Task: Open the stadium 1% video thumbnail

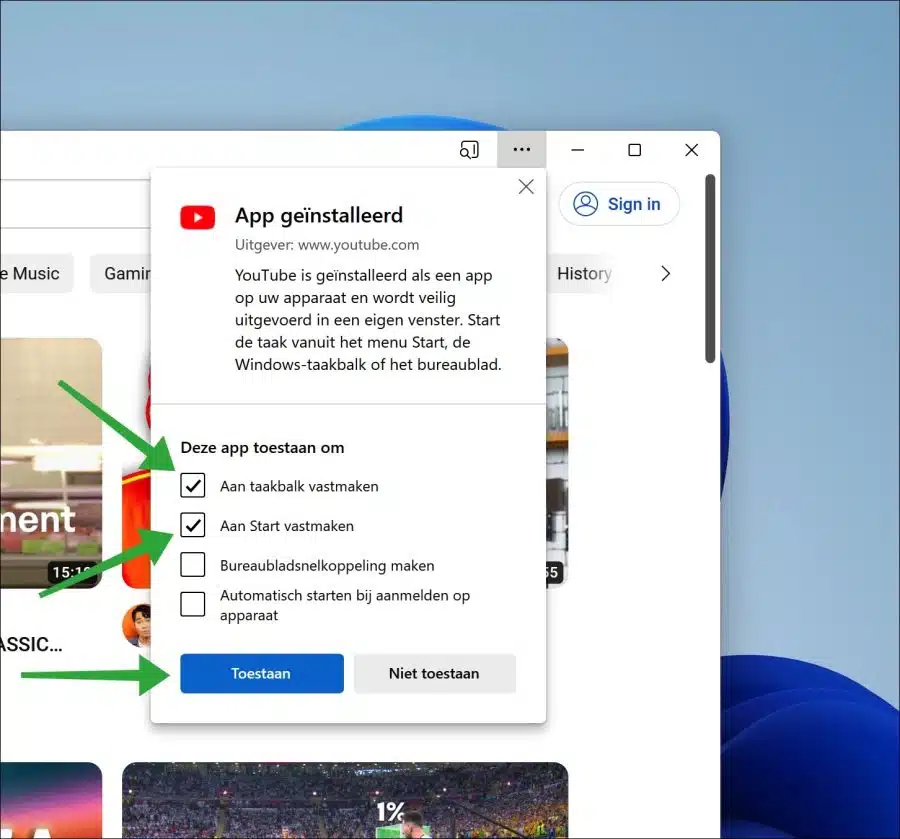Action: click(x=345, y=801)
